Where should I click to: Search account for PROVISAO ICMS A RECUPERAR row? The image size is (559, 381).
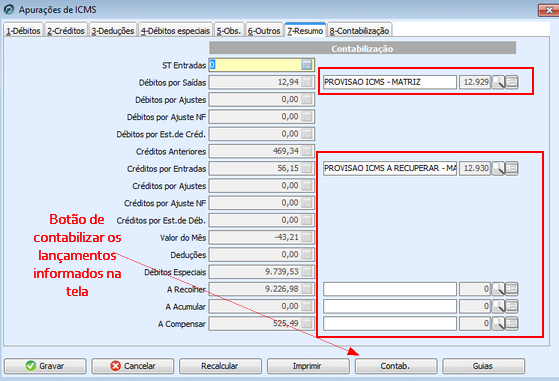click(x=498, y=168)
